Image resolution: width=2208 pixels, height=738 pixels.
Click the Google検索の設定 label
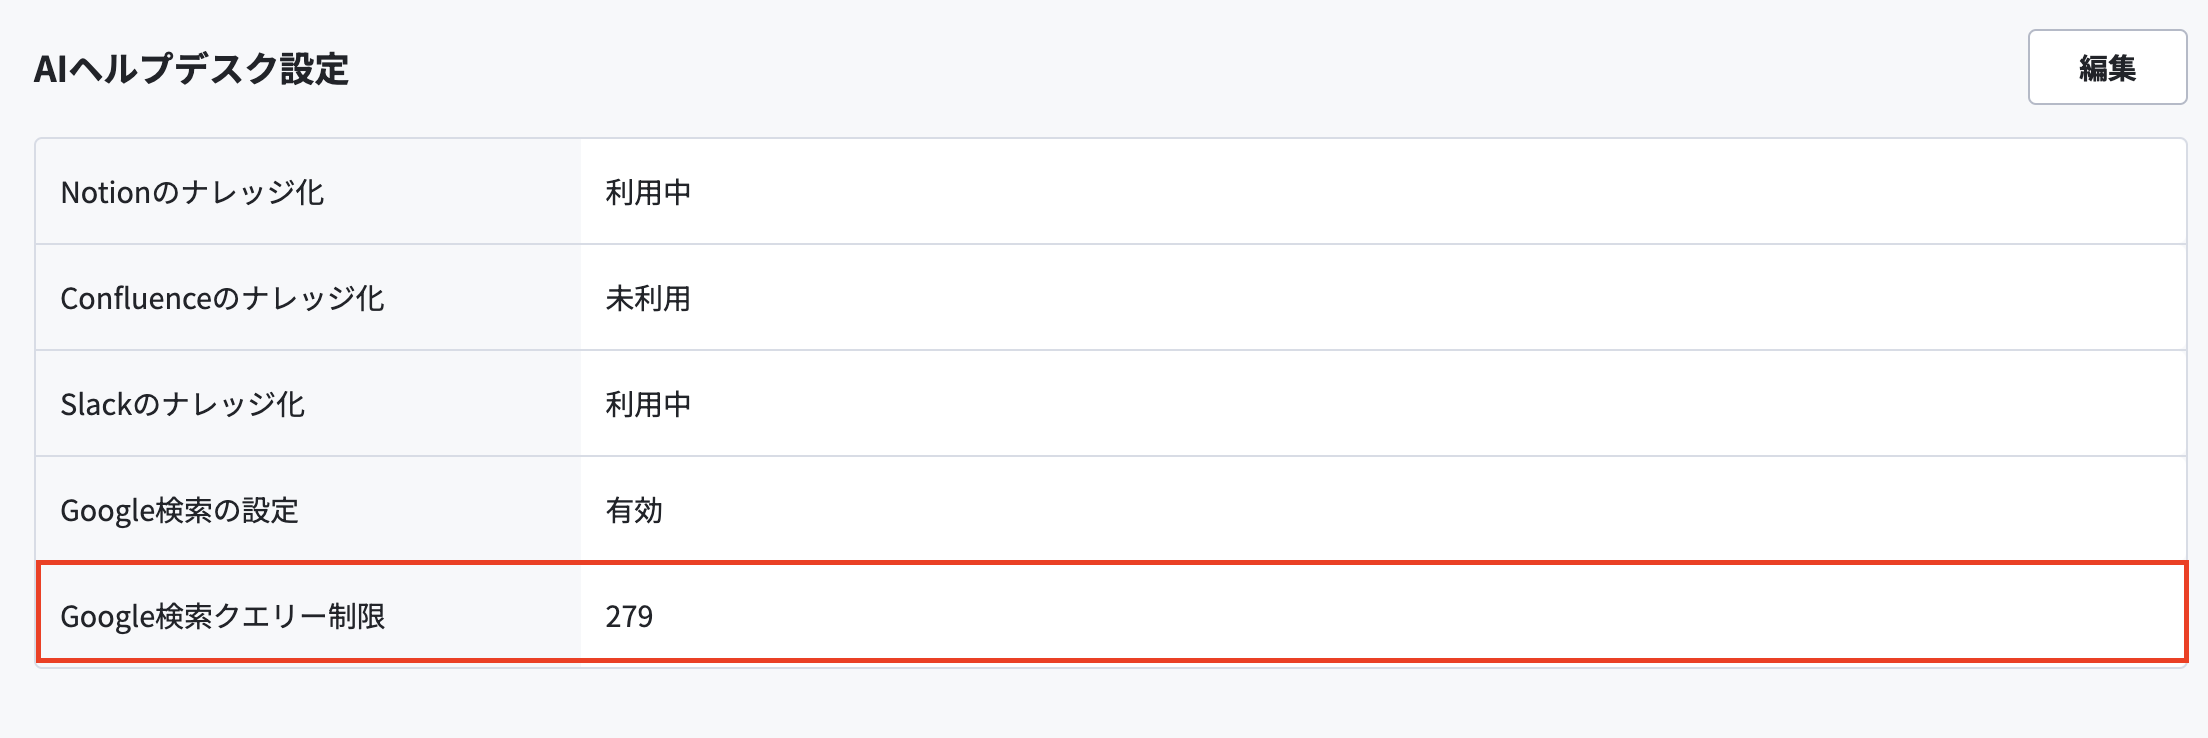pyautogui.click(x=180, y=510)
